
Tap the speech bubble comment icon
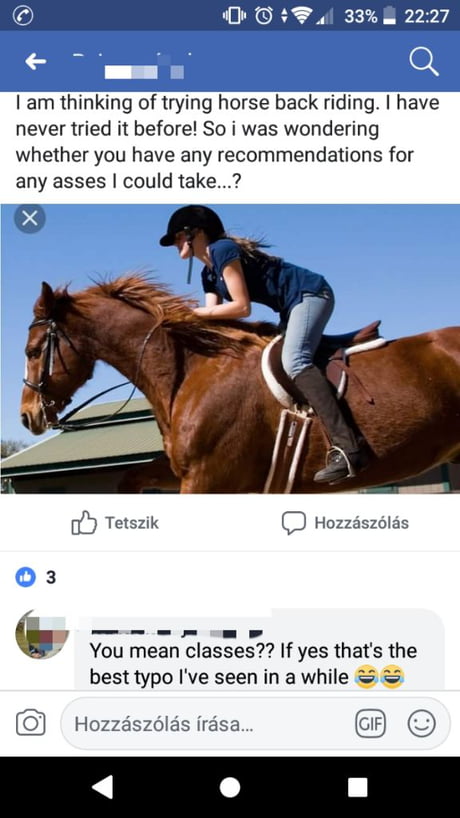(x=294, y=523)
